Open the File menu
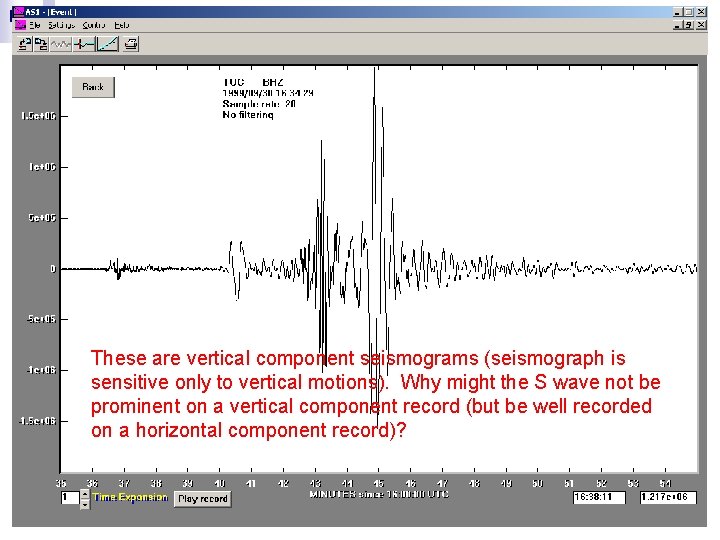The width and height of the screenshot is (720, 540). coord(34,25)
